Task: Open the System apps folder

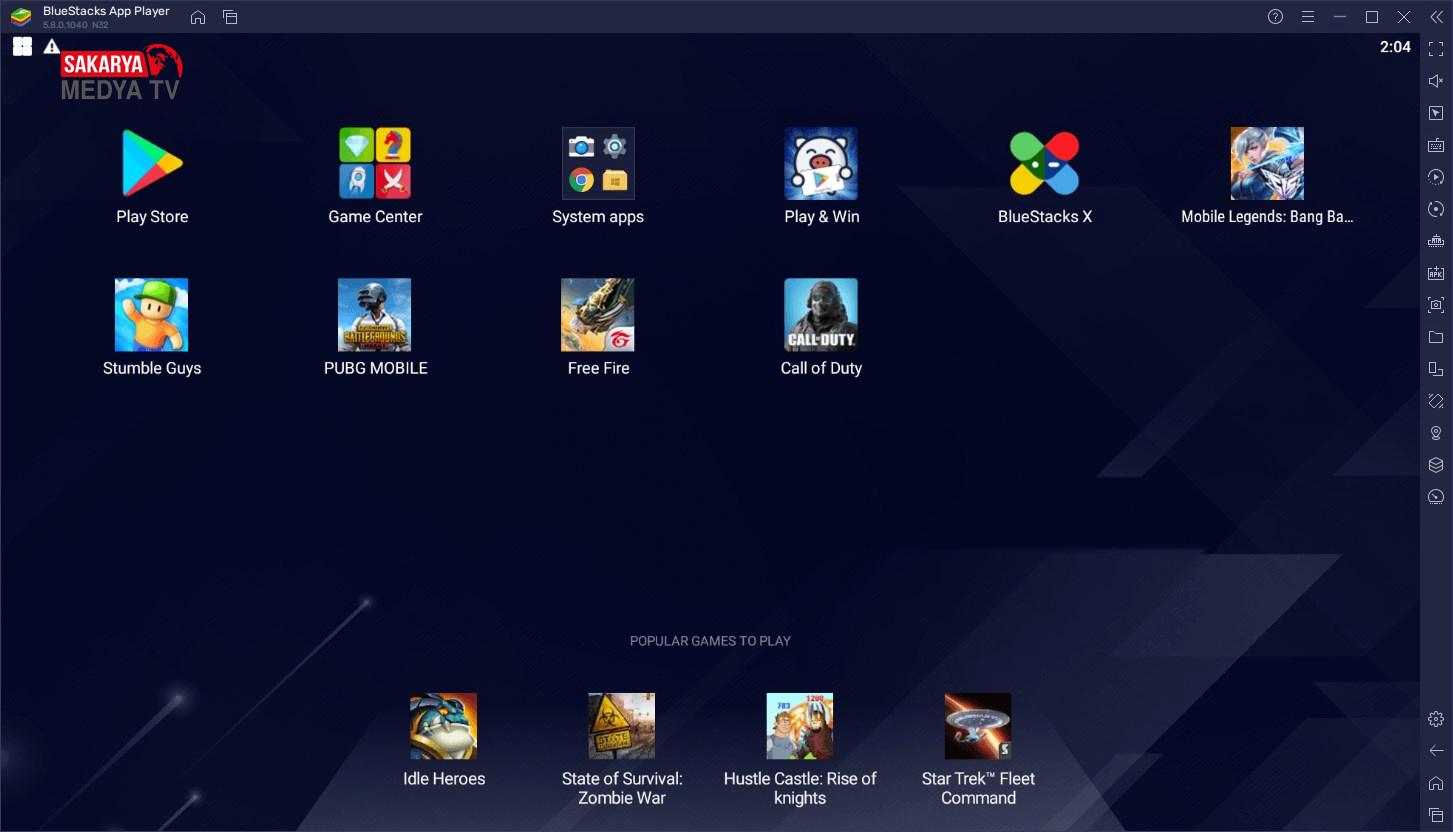Action: [598, 164]
